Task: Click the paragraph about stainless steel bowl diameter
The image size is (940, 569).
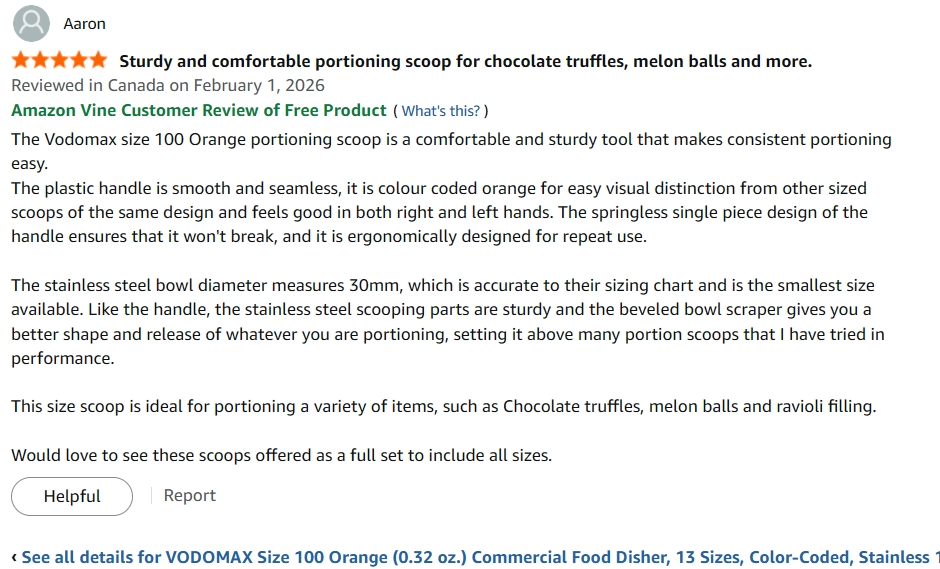Action: tap(448, 321)
